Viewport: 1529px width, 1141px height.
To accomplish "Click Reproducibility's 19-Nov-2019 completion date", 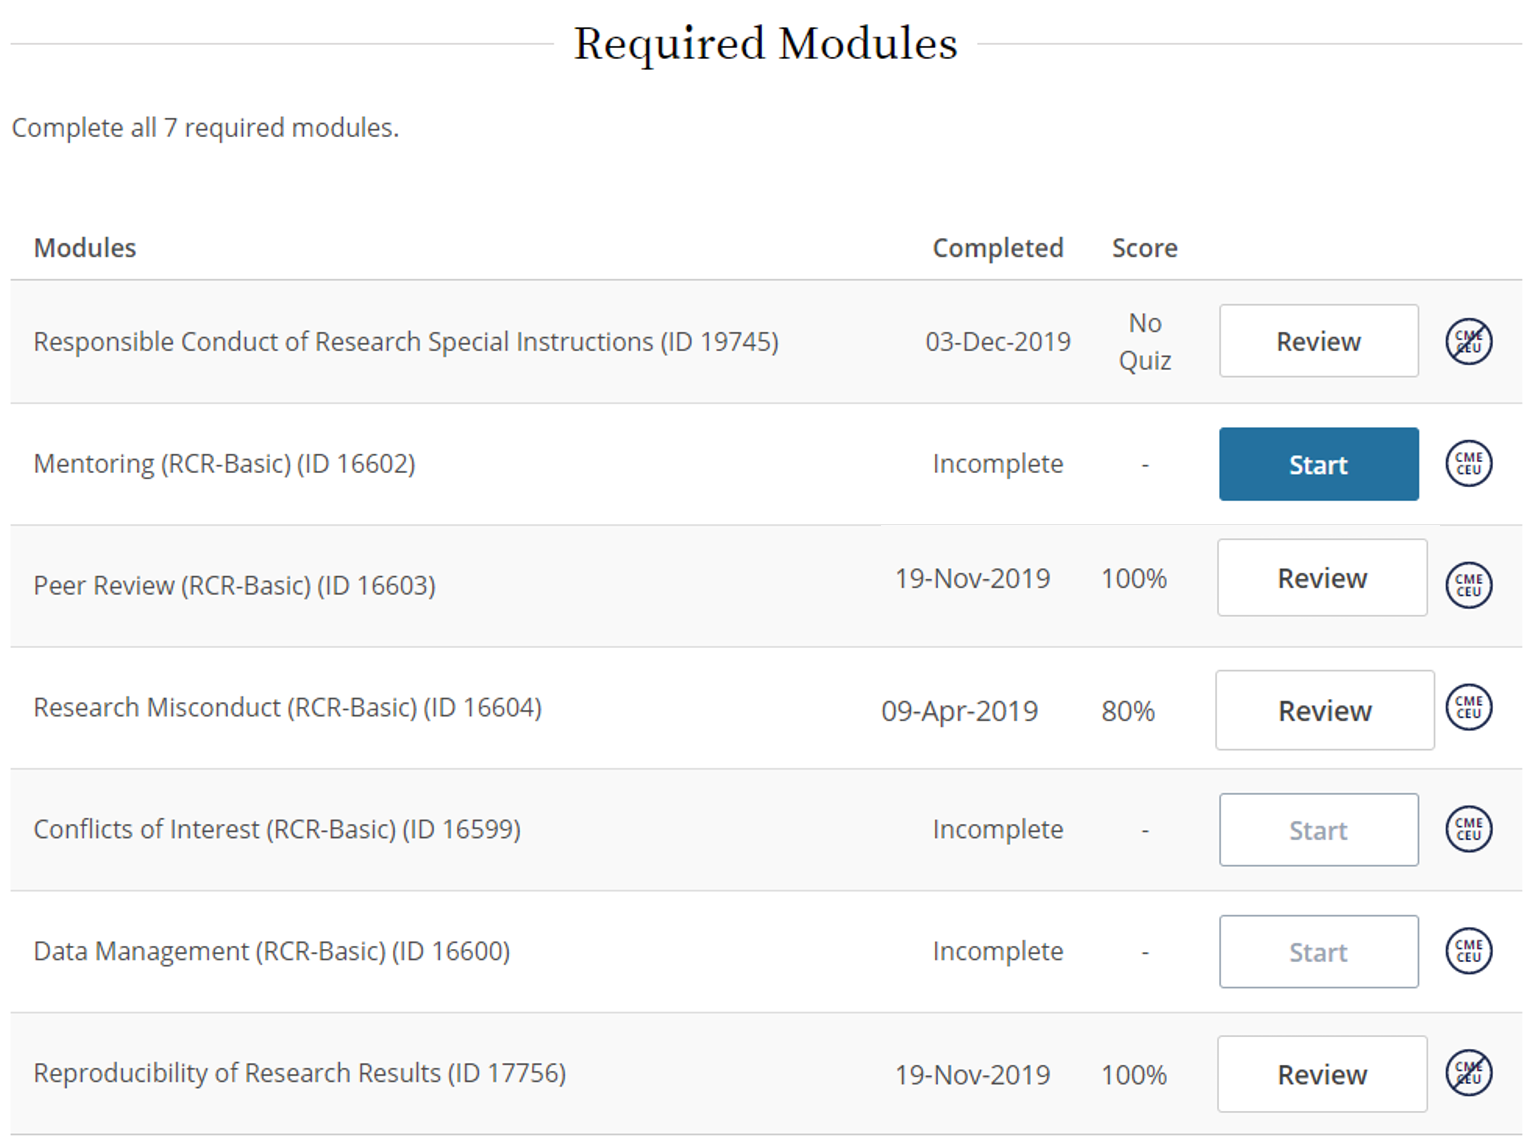I will pos(972,1075).
